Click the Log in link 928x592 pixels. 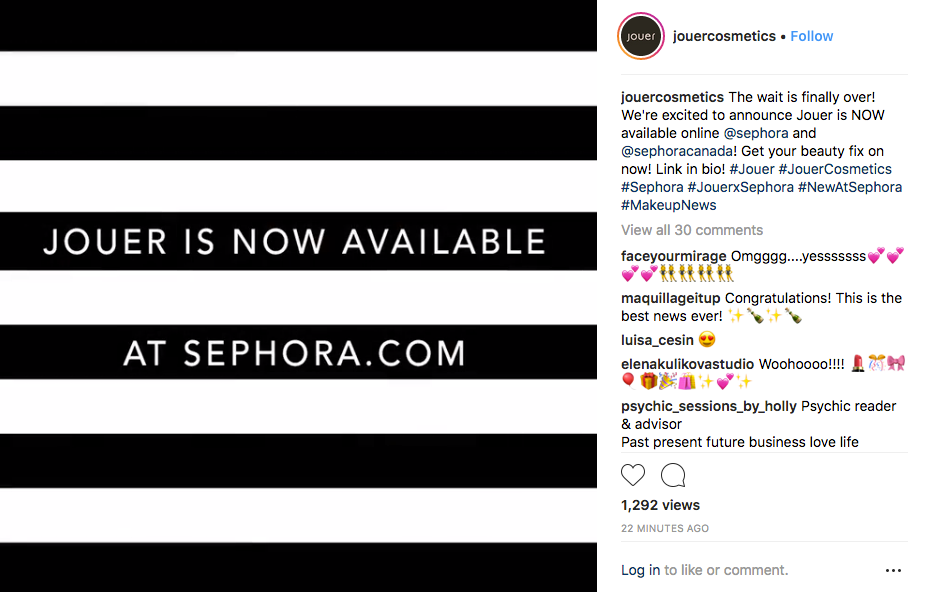click(x=640, y=570)
